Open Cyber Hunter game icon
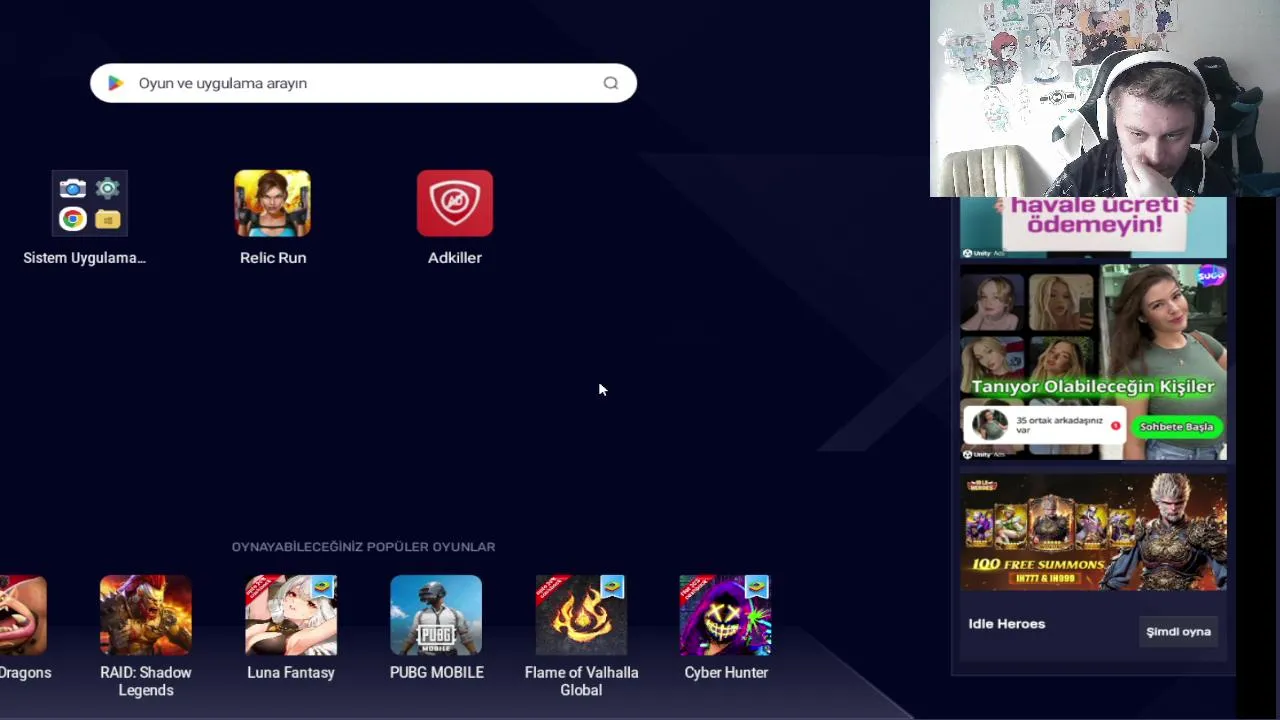 click(725, 615)
